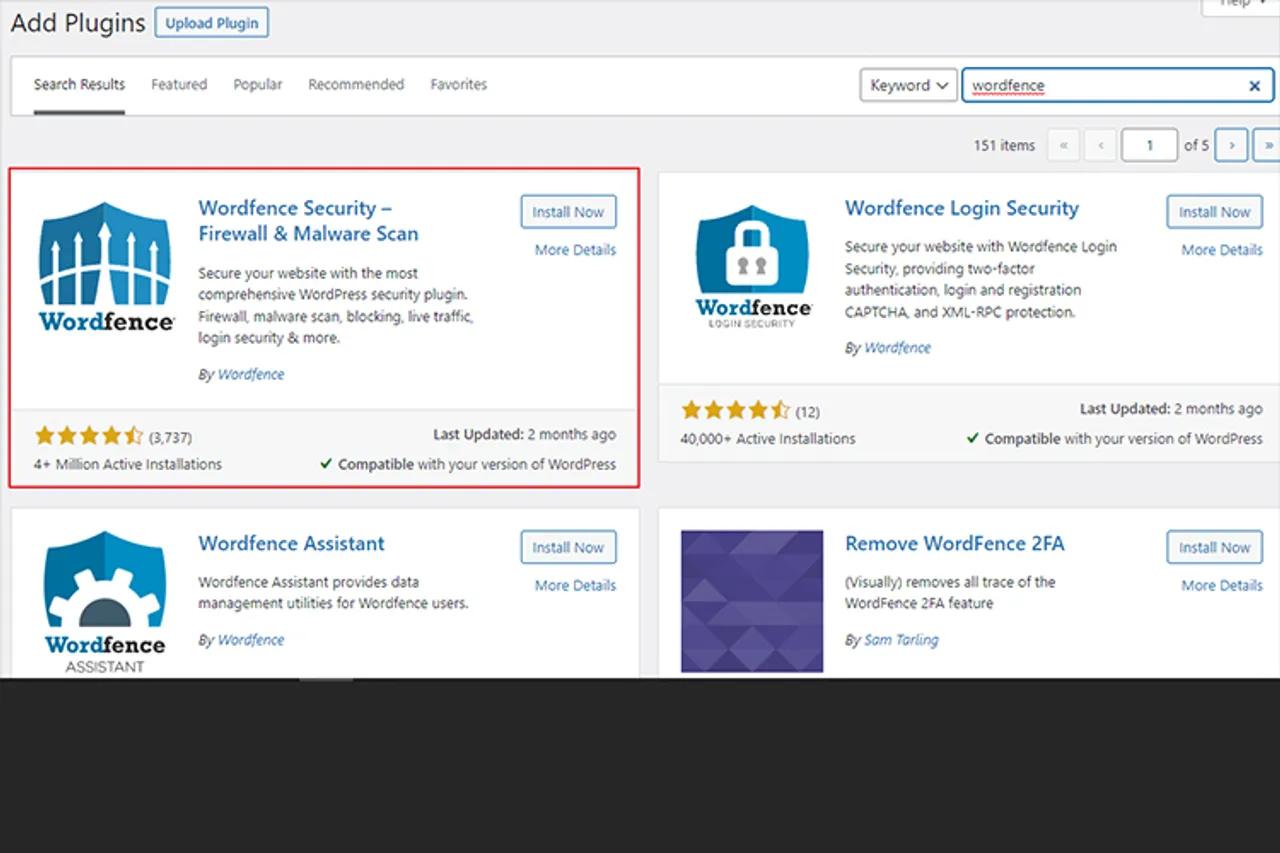The width and height of the screenshot is (1280, 853).
Task: Open the Remove WordFence 2FA title link
Action: pyautogui.click(x=955, y=544)
